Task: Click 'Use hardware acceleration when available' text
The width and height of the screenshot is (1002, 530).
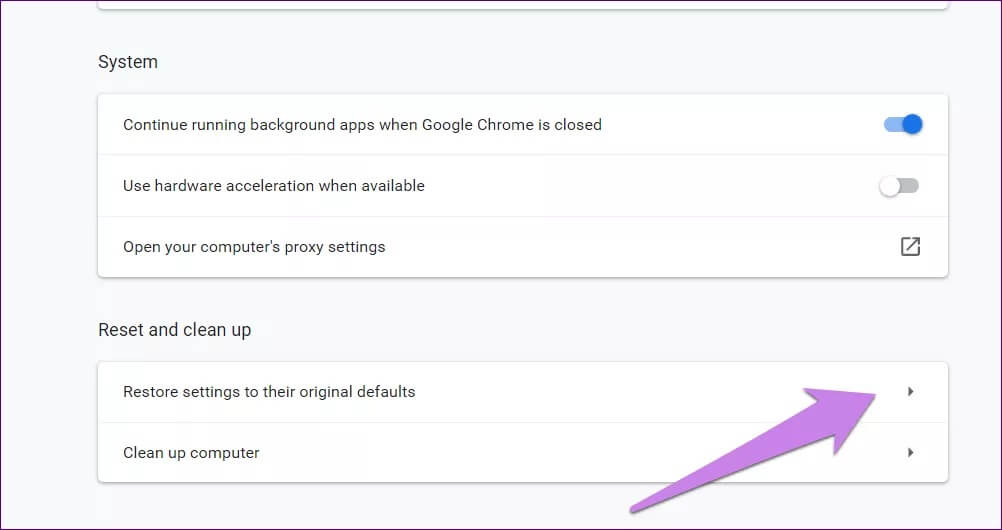Action: (273, 186)
